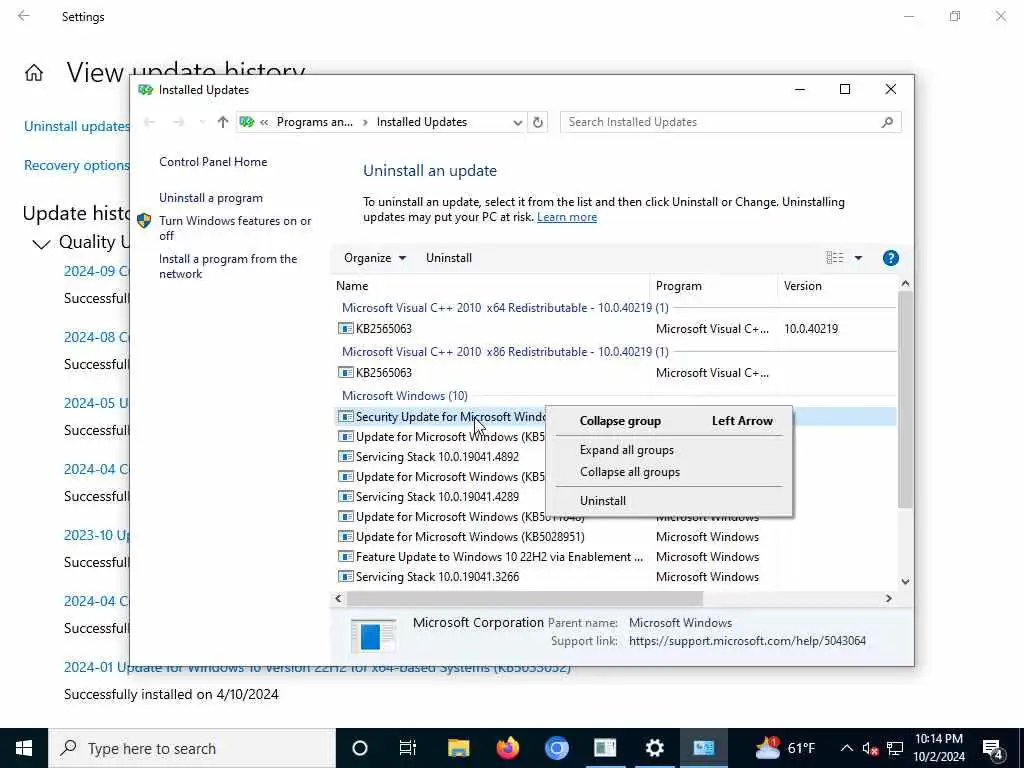Open Control Panel Home link

(x=213, y=162)
